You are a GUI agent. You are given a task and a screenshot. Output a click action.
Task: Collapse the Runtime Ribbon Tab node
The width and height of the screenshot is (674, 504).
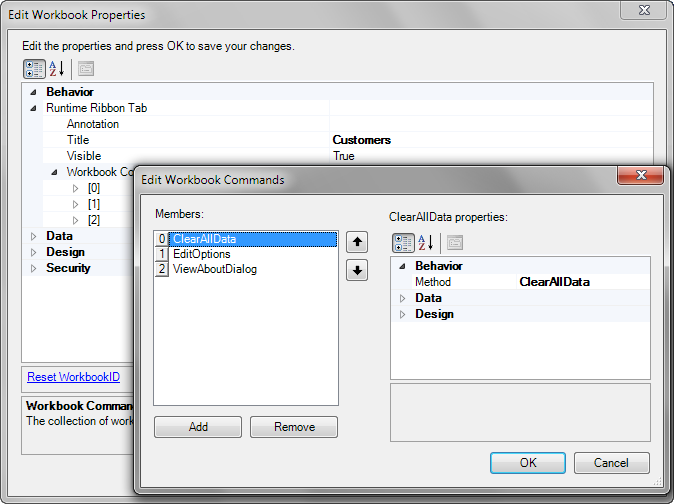34,108
